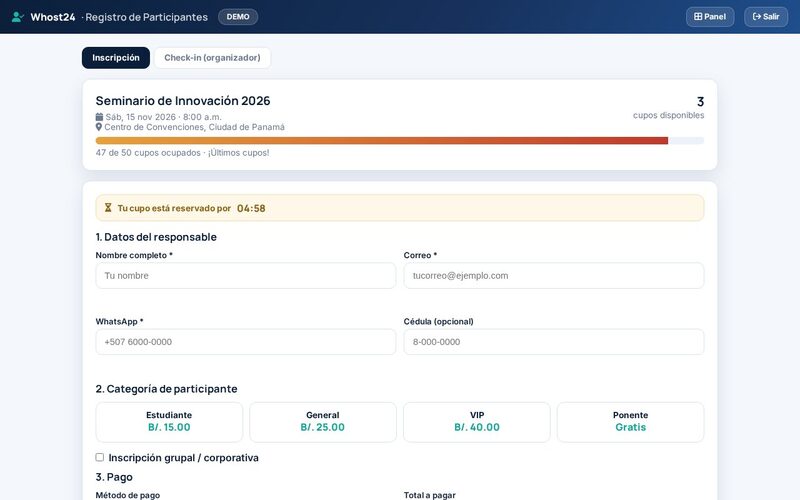This screenshot has height=500, width=800.
Task: Open the Panel button in the header
Action: [x=710, y=17]
